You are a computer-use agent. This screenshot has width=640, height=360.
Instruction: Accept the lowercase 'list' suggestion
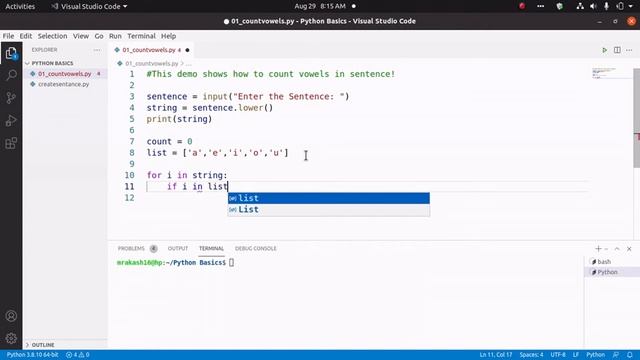point(329,198)
